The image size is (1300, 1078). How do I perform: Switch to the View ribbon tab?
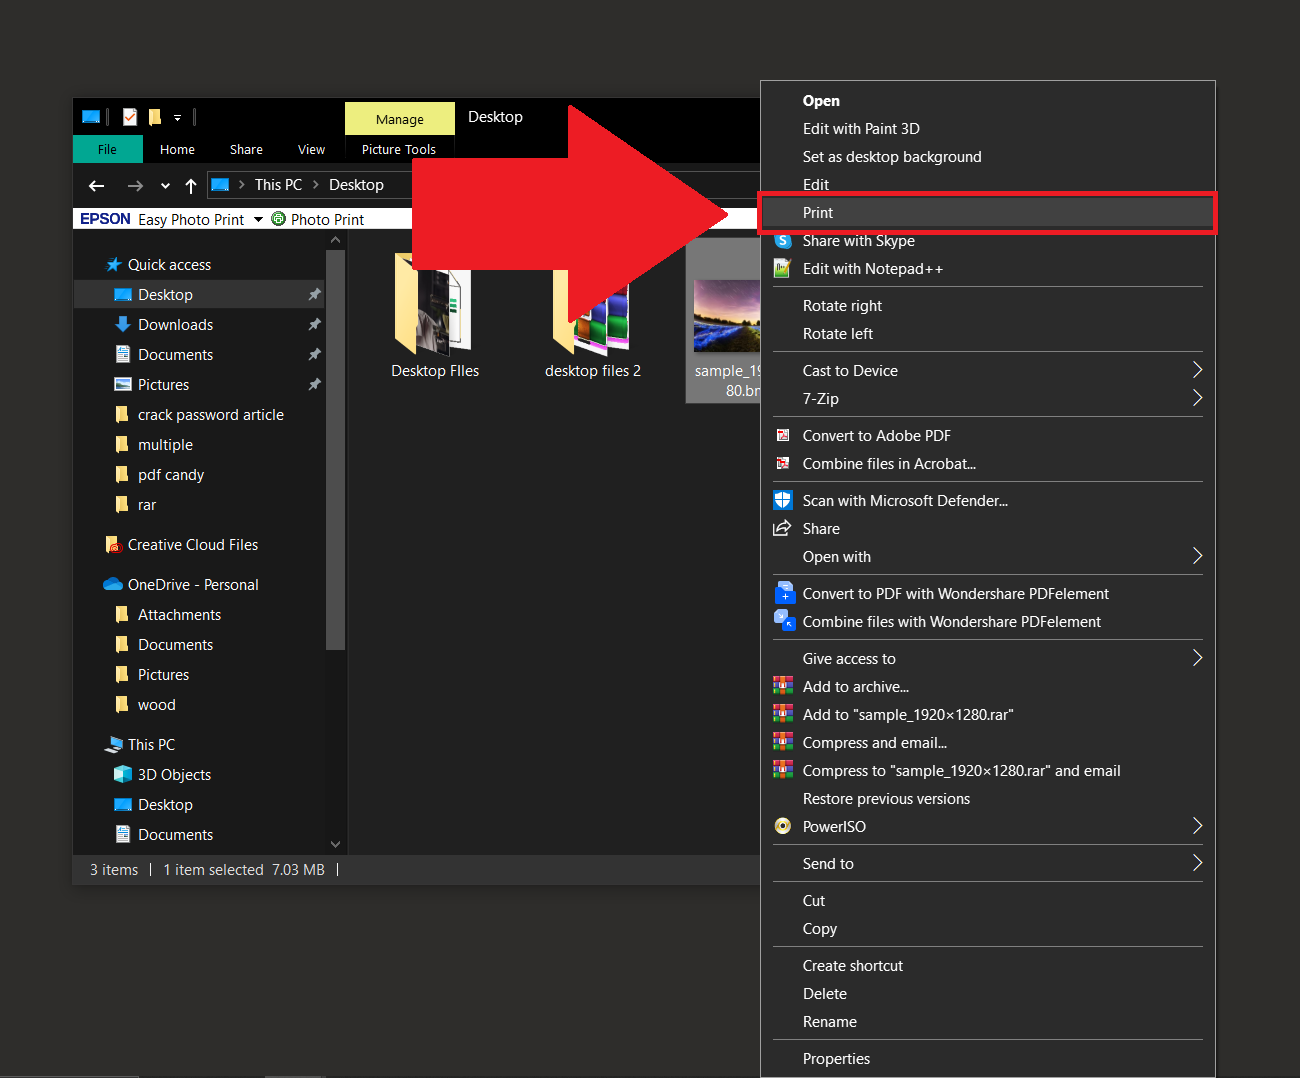pos(310,149)
